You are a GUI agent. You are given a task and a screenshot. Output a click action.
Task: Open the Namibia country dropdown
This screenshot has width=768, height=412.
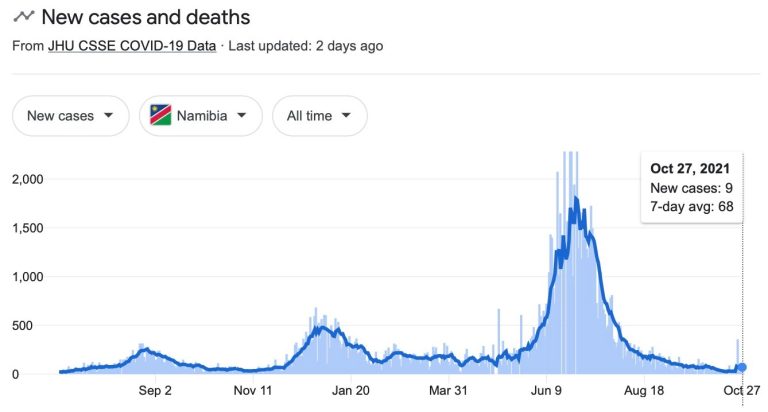tap(200, 116)
